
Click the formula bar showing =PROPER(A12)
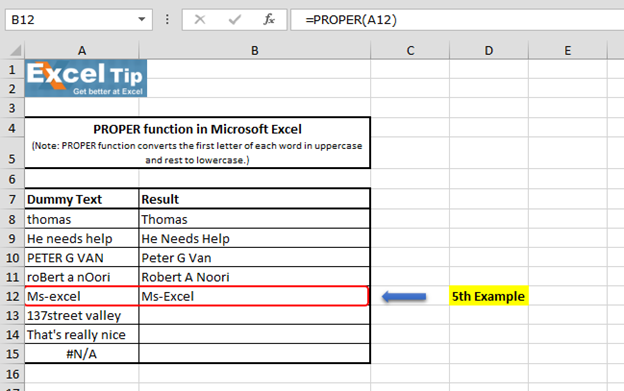pyautogui.click(x=457, y=19)
